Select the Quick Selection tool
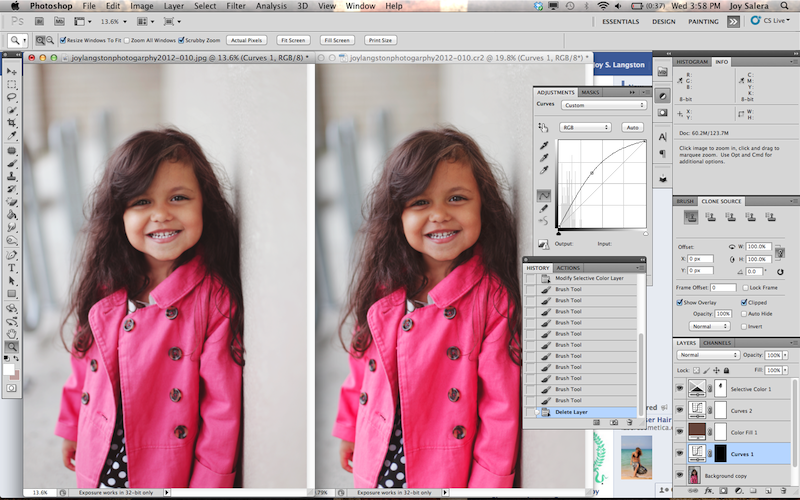800x500 pixels. [12, 110]
